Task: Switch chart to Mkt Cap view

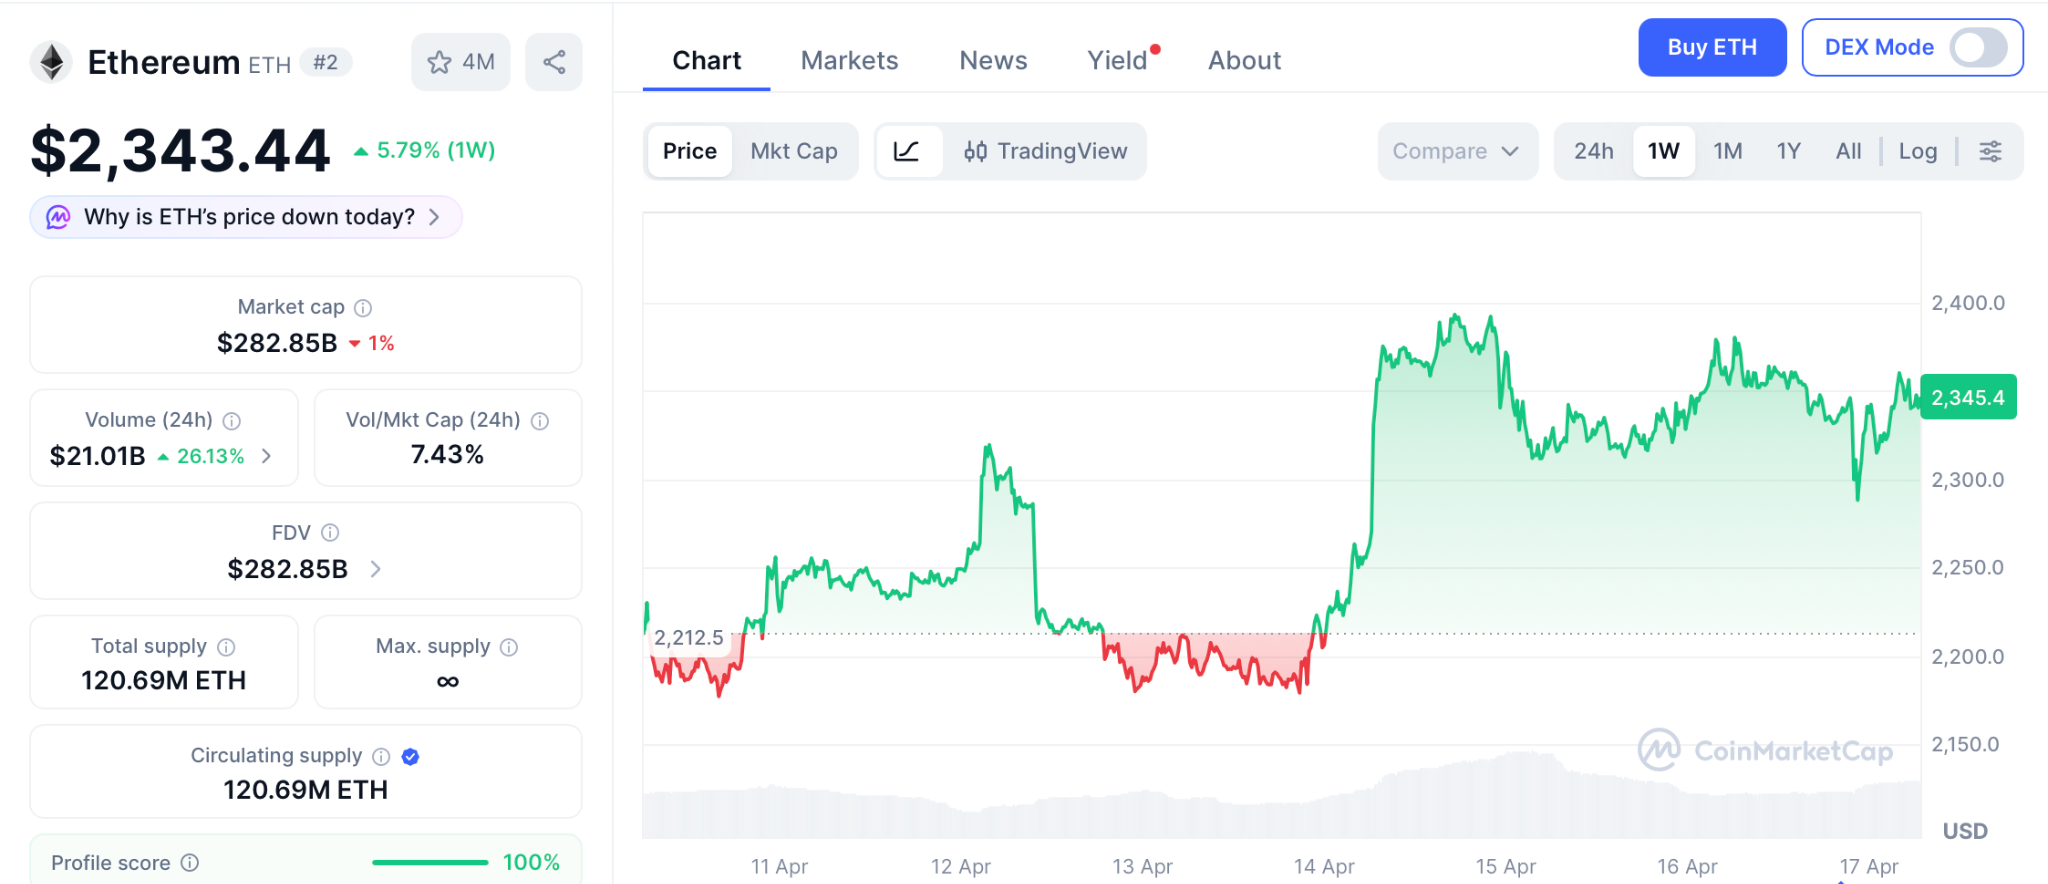Action: click(794, 151)
